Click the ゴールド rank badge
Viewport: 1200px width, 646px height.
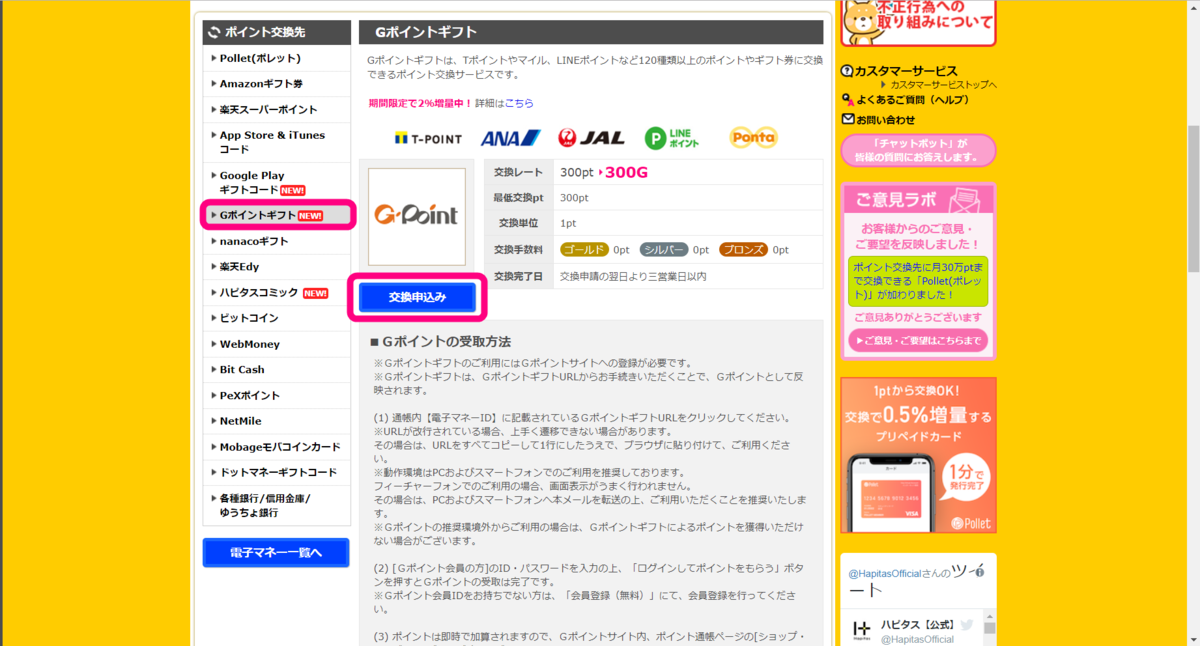[x=583, y=250]
